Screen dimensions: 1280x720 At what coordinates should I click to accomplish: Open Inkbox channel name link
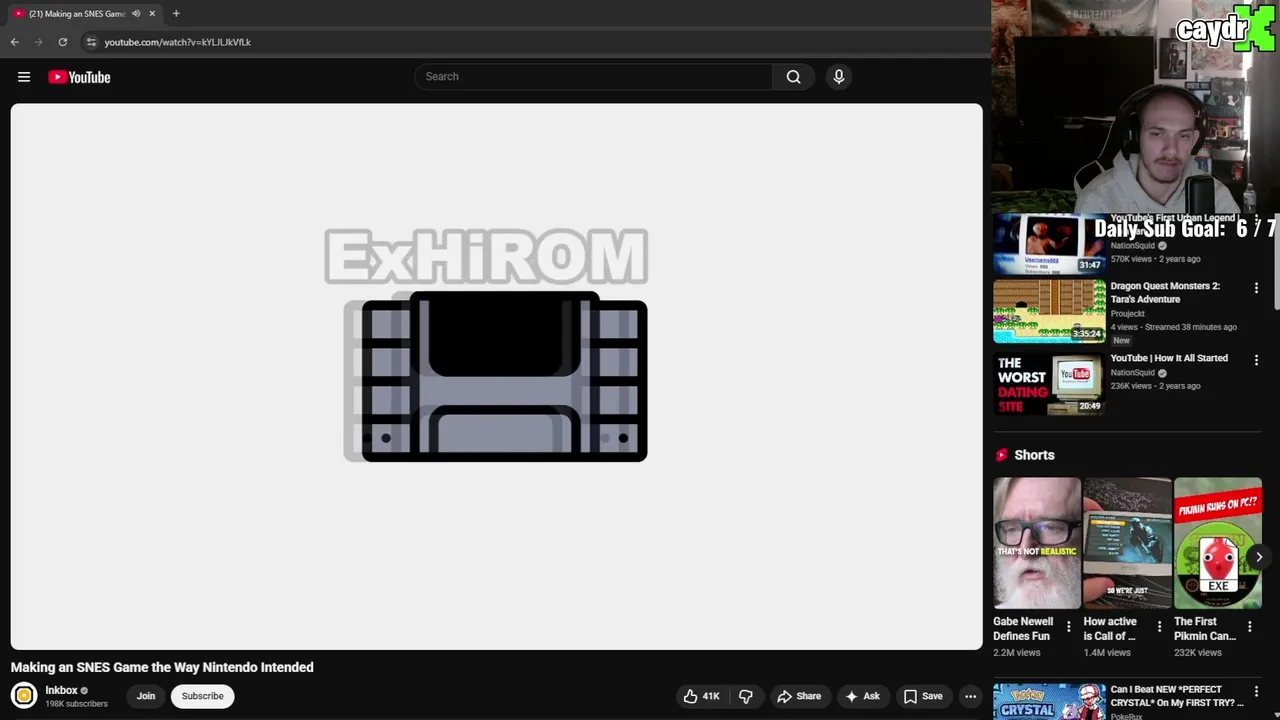61,690
